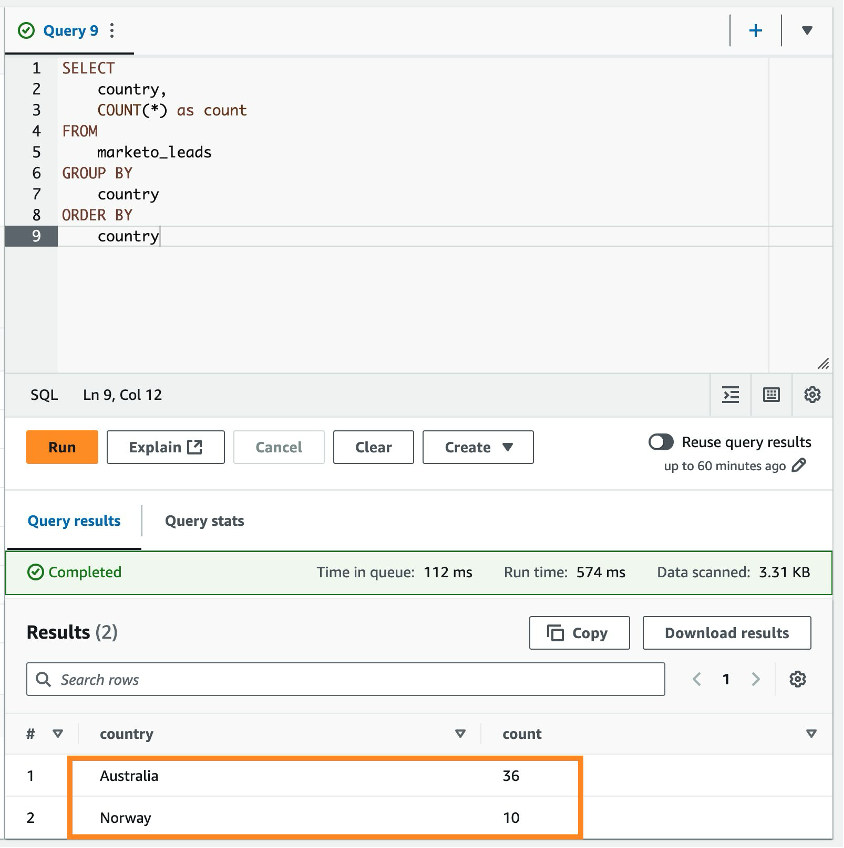Run the SQL query
Screen dimensions: 844x848
tap(61, 447)
